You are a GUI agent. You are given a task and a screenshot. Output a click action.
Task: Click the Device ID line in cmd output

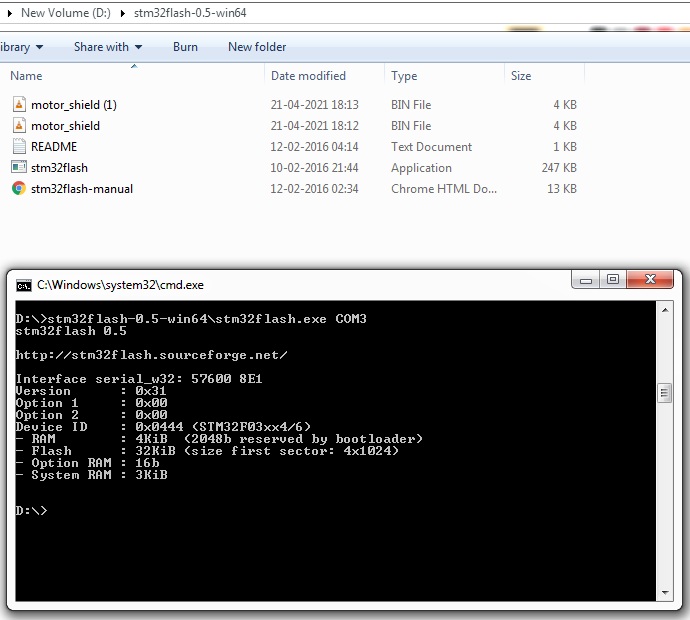163,427
